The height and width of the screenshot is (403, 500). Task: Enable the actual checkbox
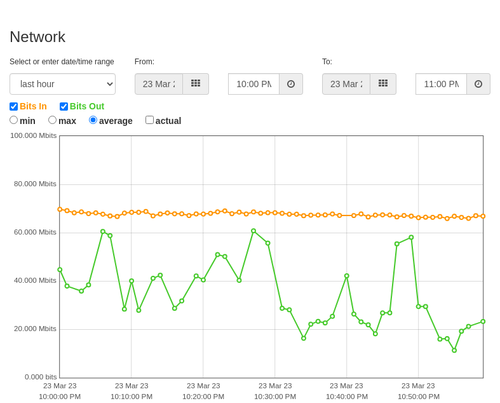(x=150, y=120)
